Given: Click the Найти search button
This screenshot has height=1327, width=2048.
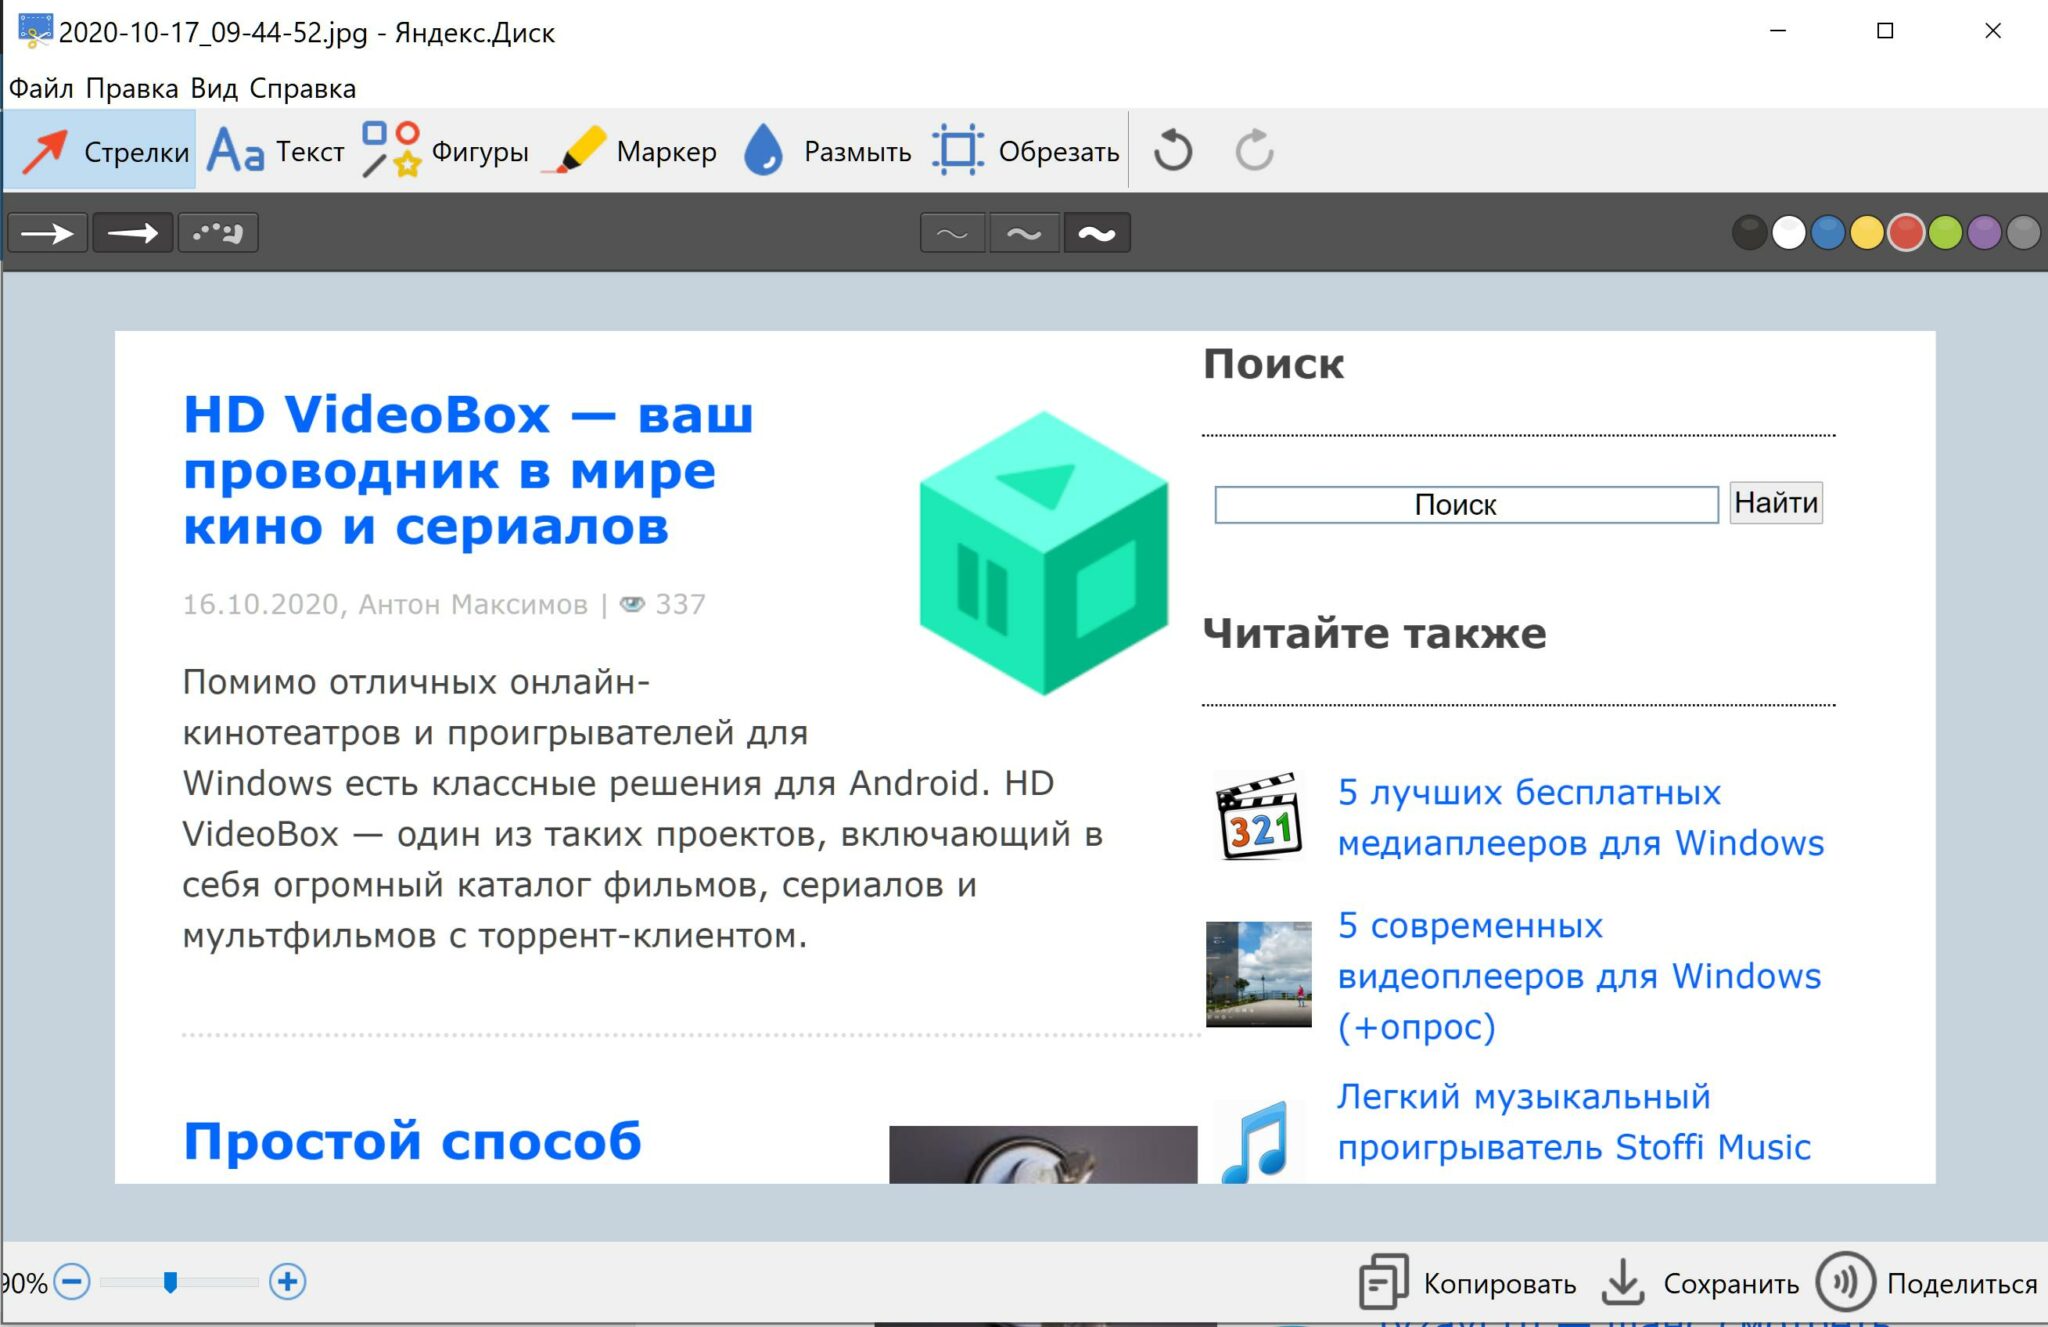Looking at the screenshot, I should click(x=1776, y=502).
